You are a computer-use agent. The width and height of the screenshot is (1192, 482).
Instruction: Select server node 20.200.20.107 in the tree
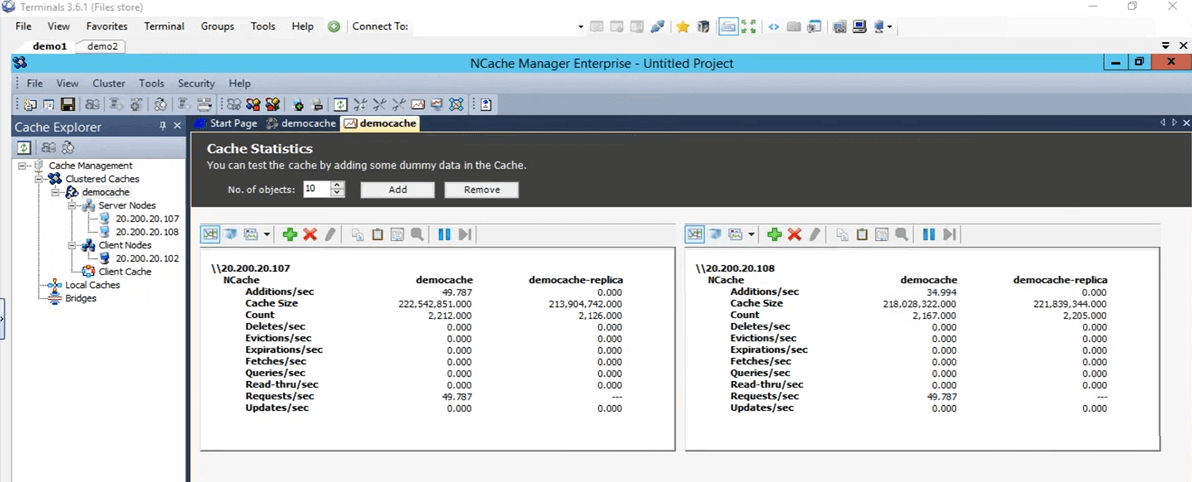pos(147,219)
